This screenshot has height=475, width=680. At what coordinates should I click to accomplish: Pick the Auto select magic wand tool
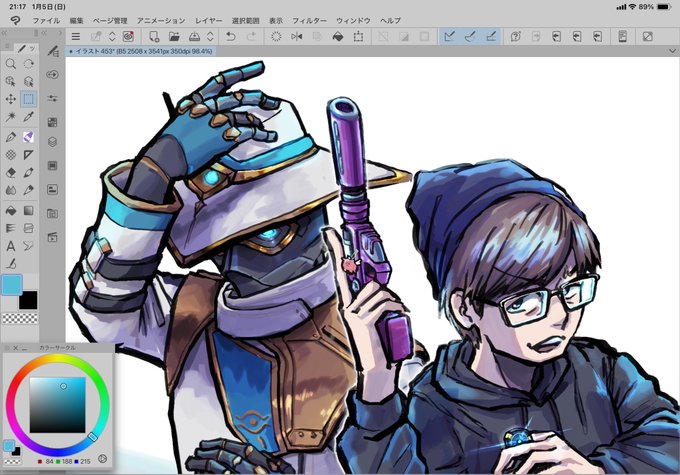pyautogui.click(x=11, y=117)
